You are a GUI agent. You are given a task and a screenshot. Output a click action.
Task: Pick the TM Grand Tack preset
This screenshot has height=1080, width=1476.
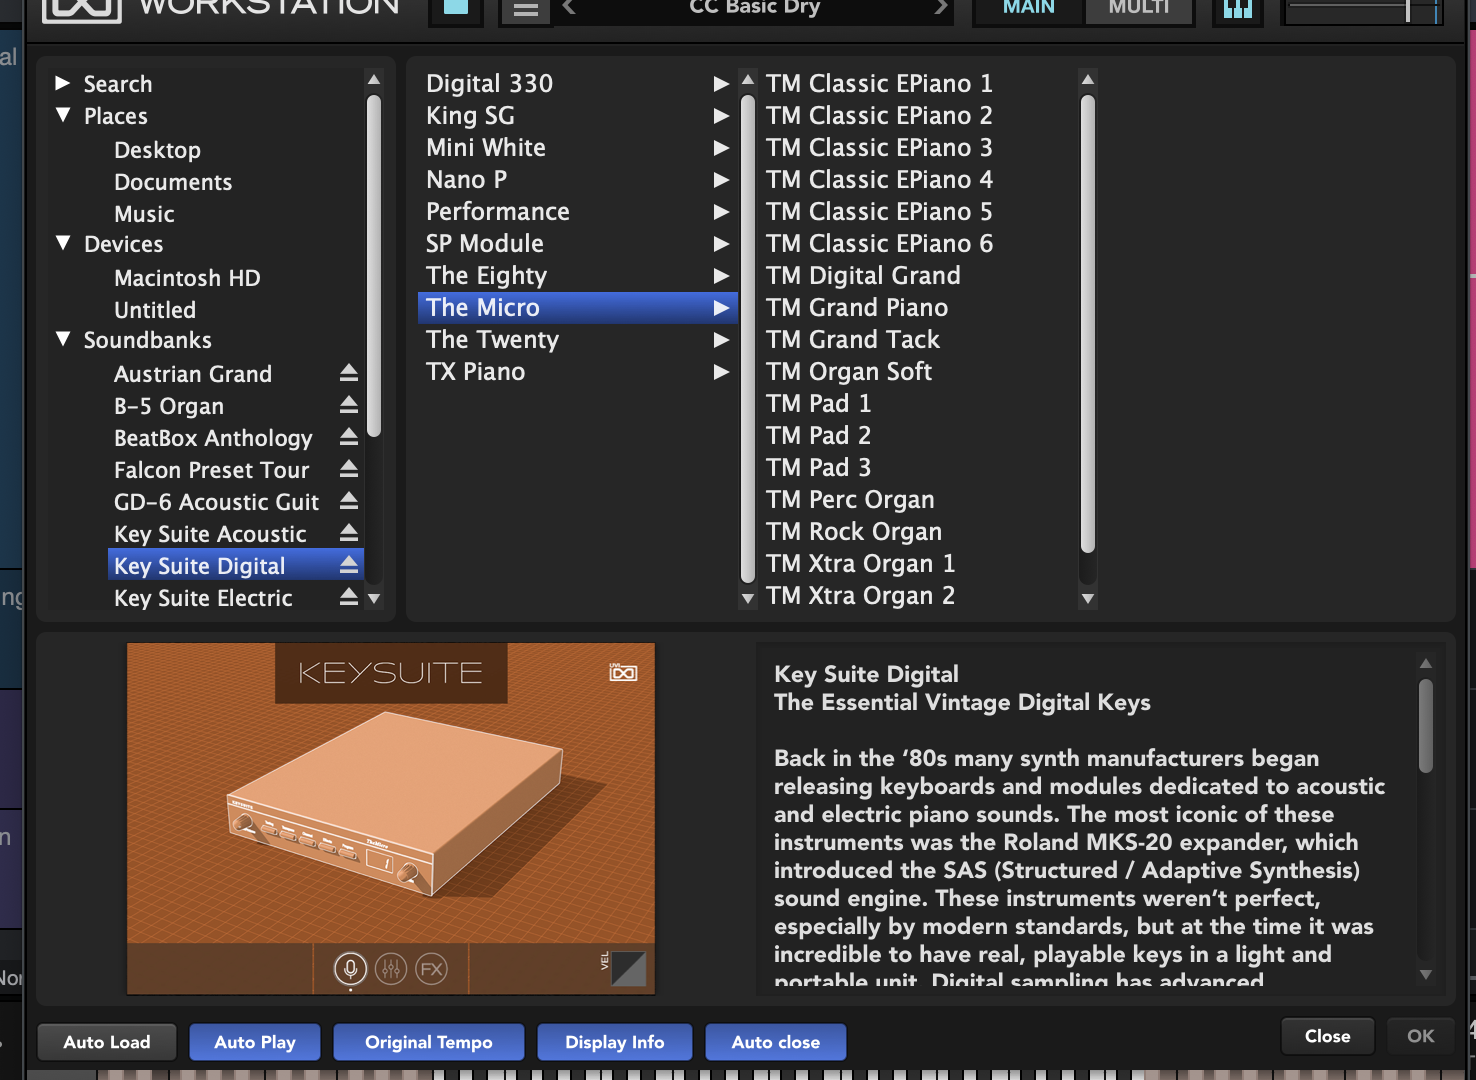853,339
